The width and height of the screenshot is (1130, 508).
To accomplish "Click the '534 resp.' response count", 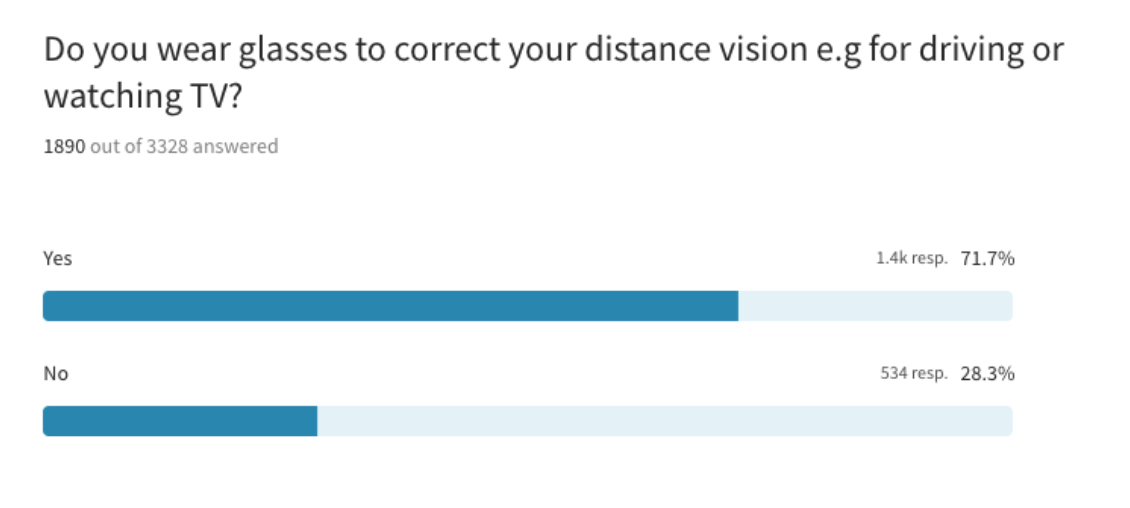I will point(914,374).
